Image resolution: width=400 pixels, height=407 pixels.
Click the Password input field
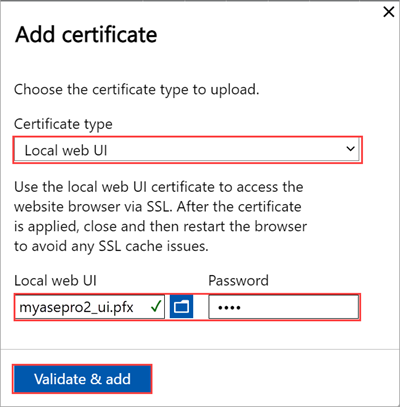point(284,307)
